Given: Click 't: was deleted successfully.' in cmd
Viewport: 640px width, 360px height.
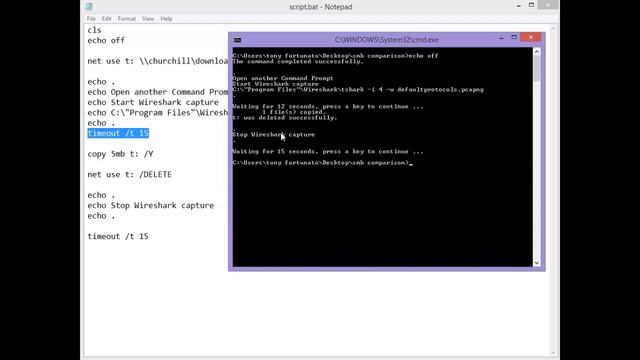Looking at the screenshot, I should click(285, 118).
